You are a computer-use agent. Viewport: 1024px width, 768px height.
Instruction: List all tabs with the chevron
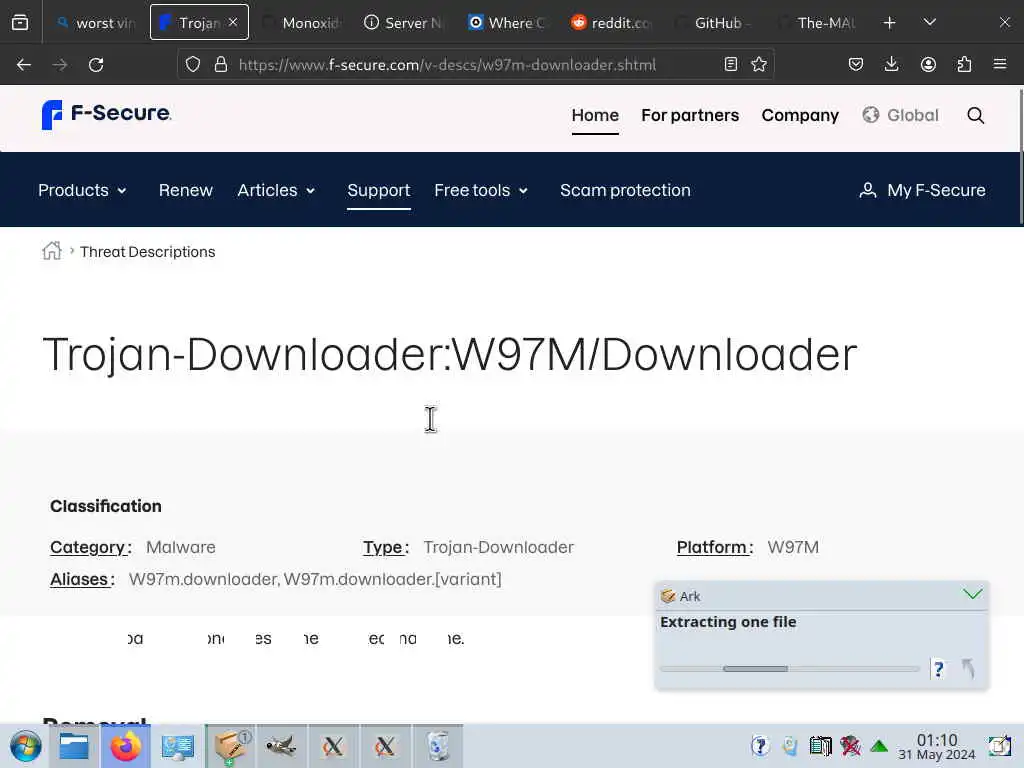click(930, 23)
